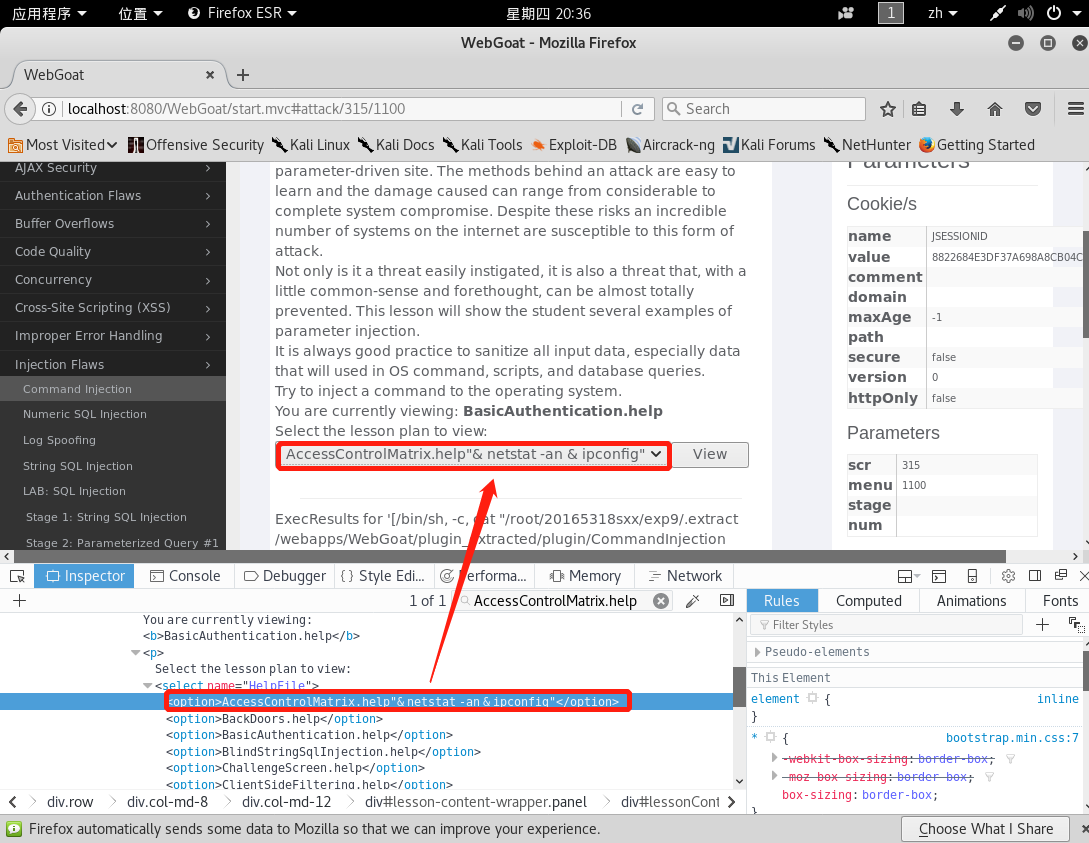Click the element selector highlight icon next to element rule

click(813, 698)
